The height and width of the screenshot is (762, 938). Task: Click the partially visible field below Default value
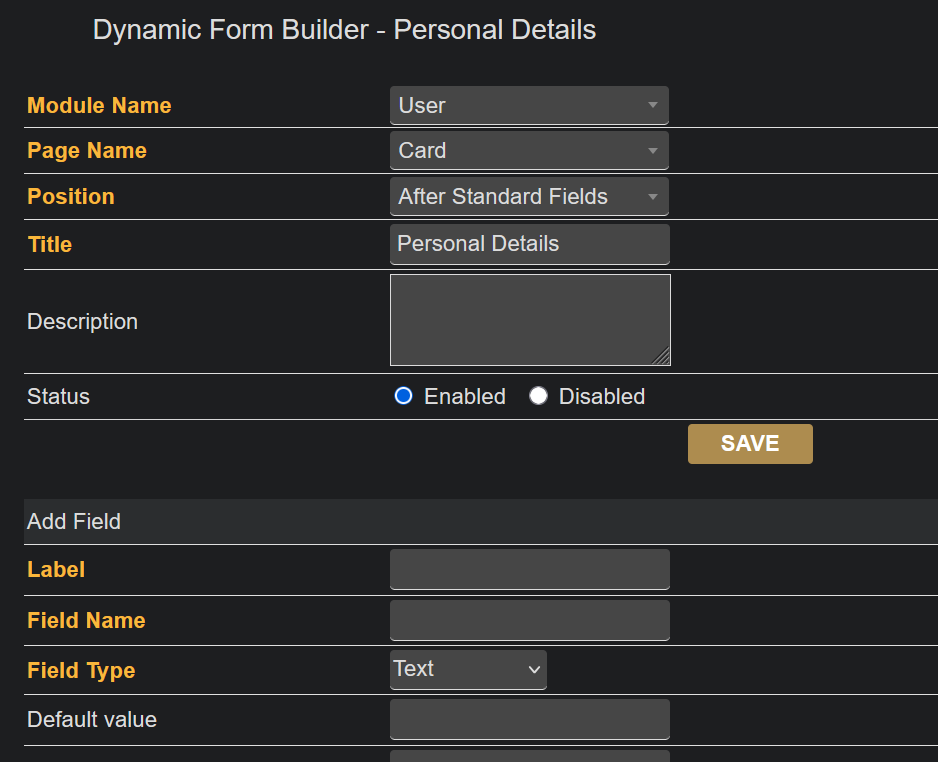coord(529,756)
